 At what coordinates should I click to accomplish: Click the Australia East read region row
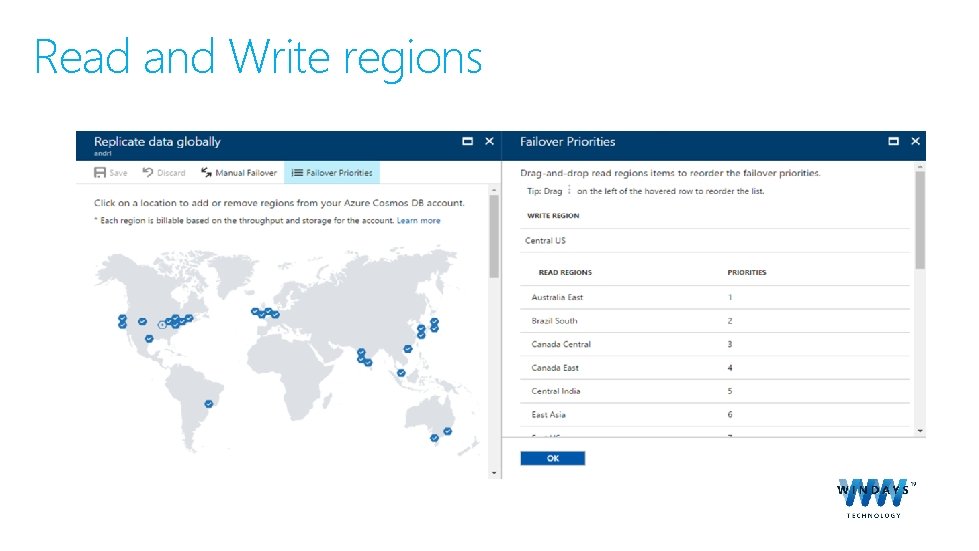pos(714,298)
